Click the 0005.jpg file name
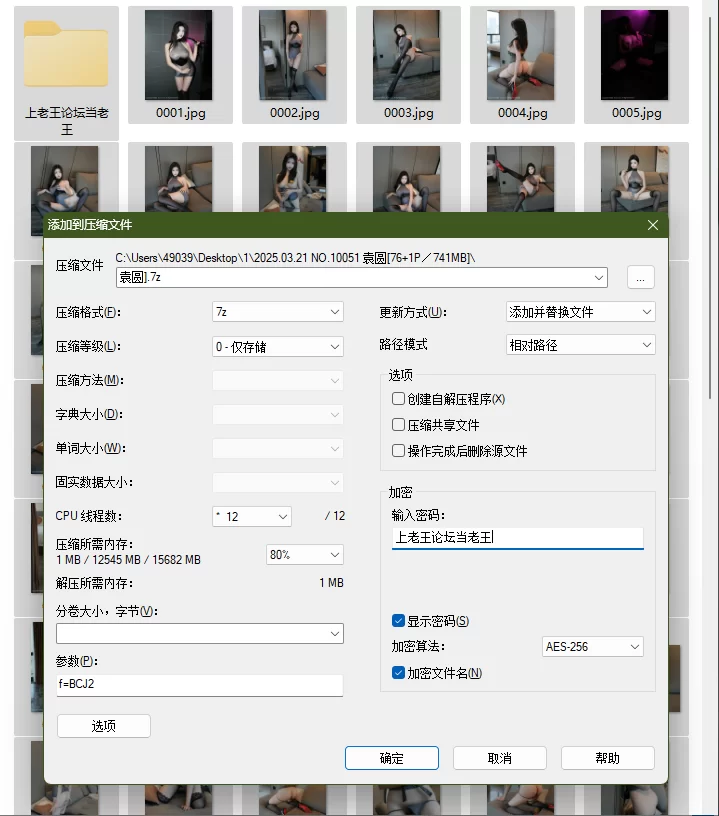This screenshot has width=719, height=816. coord(636,112)
